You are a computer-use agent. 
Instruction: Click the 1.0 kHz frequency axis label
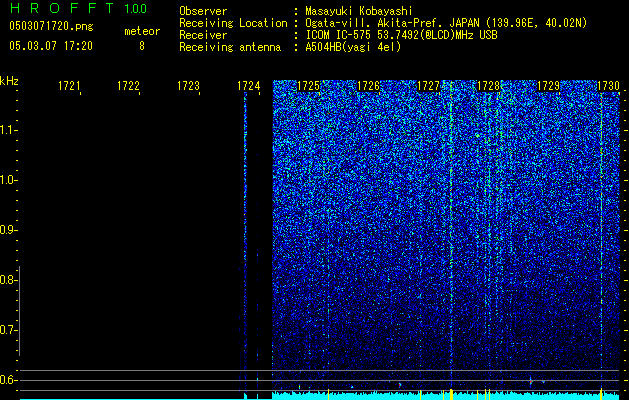(x=7, y=180)
